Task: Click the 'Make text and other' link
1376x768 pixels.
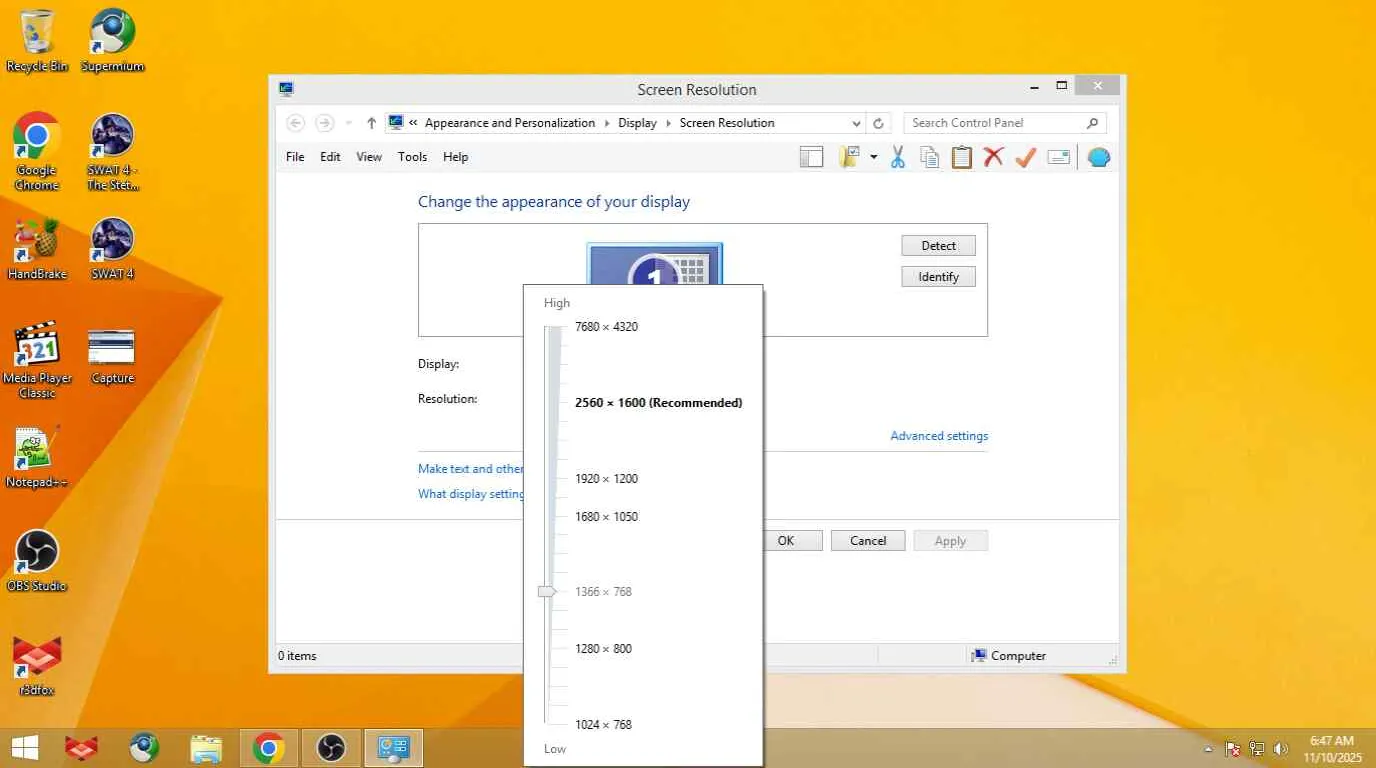Action: (471, 469)
